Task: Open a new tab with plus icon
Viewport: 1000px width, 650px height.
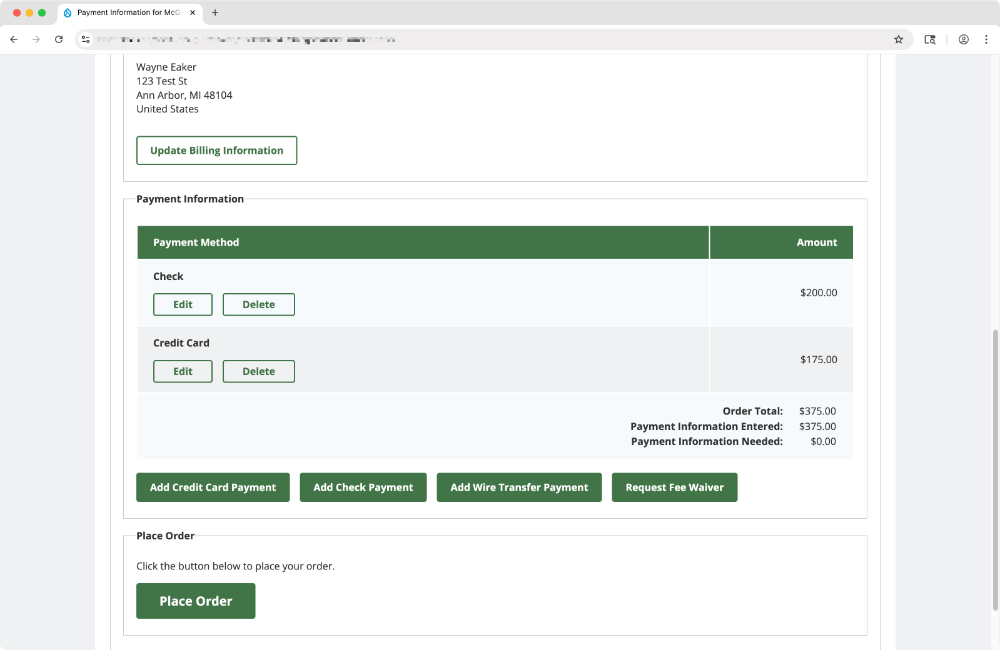Action: [x=215, y=13]
